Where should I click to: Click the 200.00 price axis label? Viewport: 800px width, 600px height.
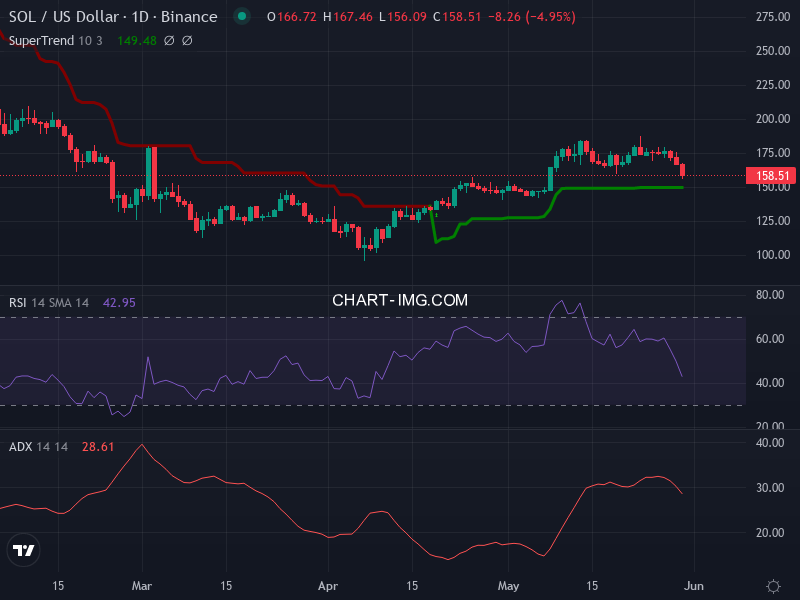(773, 119)
